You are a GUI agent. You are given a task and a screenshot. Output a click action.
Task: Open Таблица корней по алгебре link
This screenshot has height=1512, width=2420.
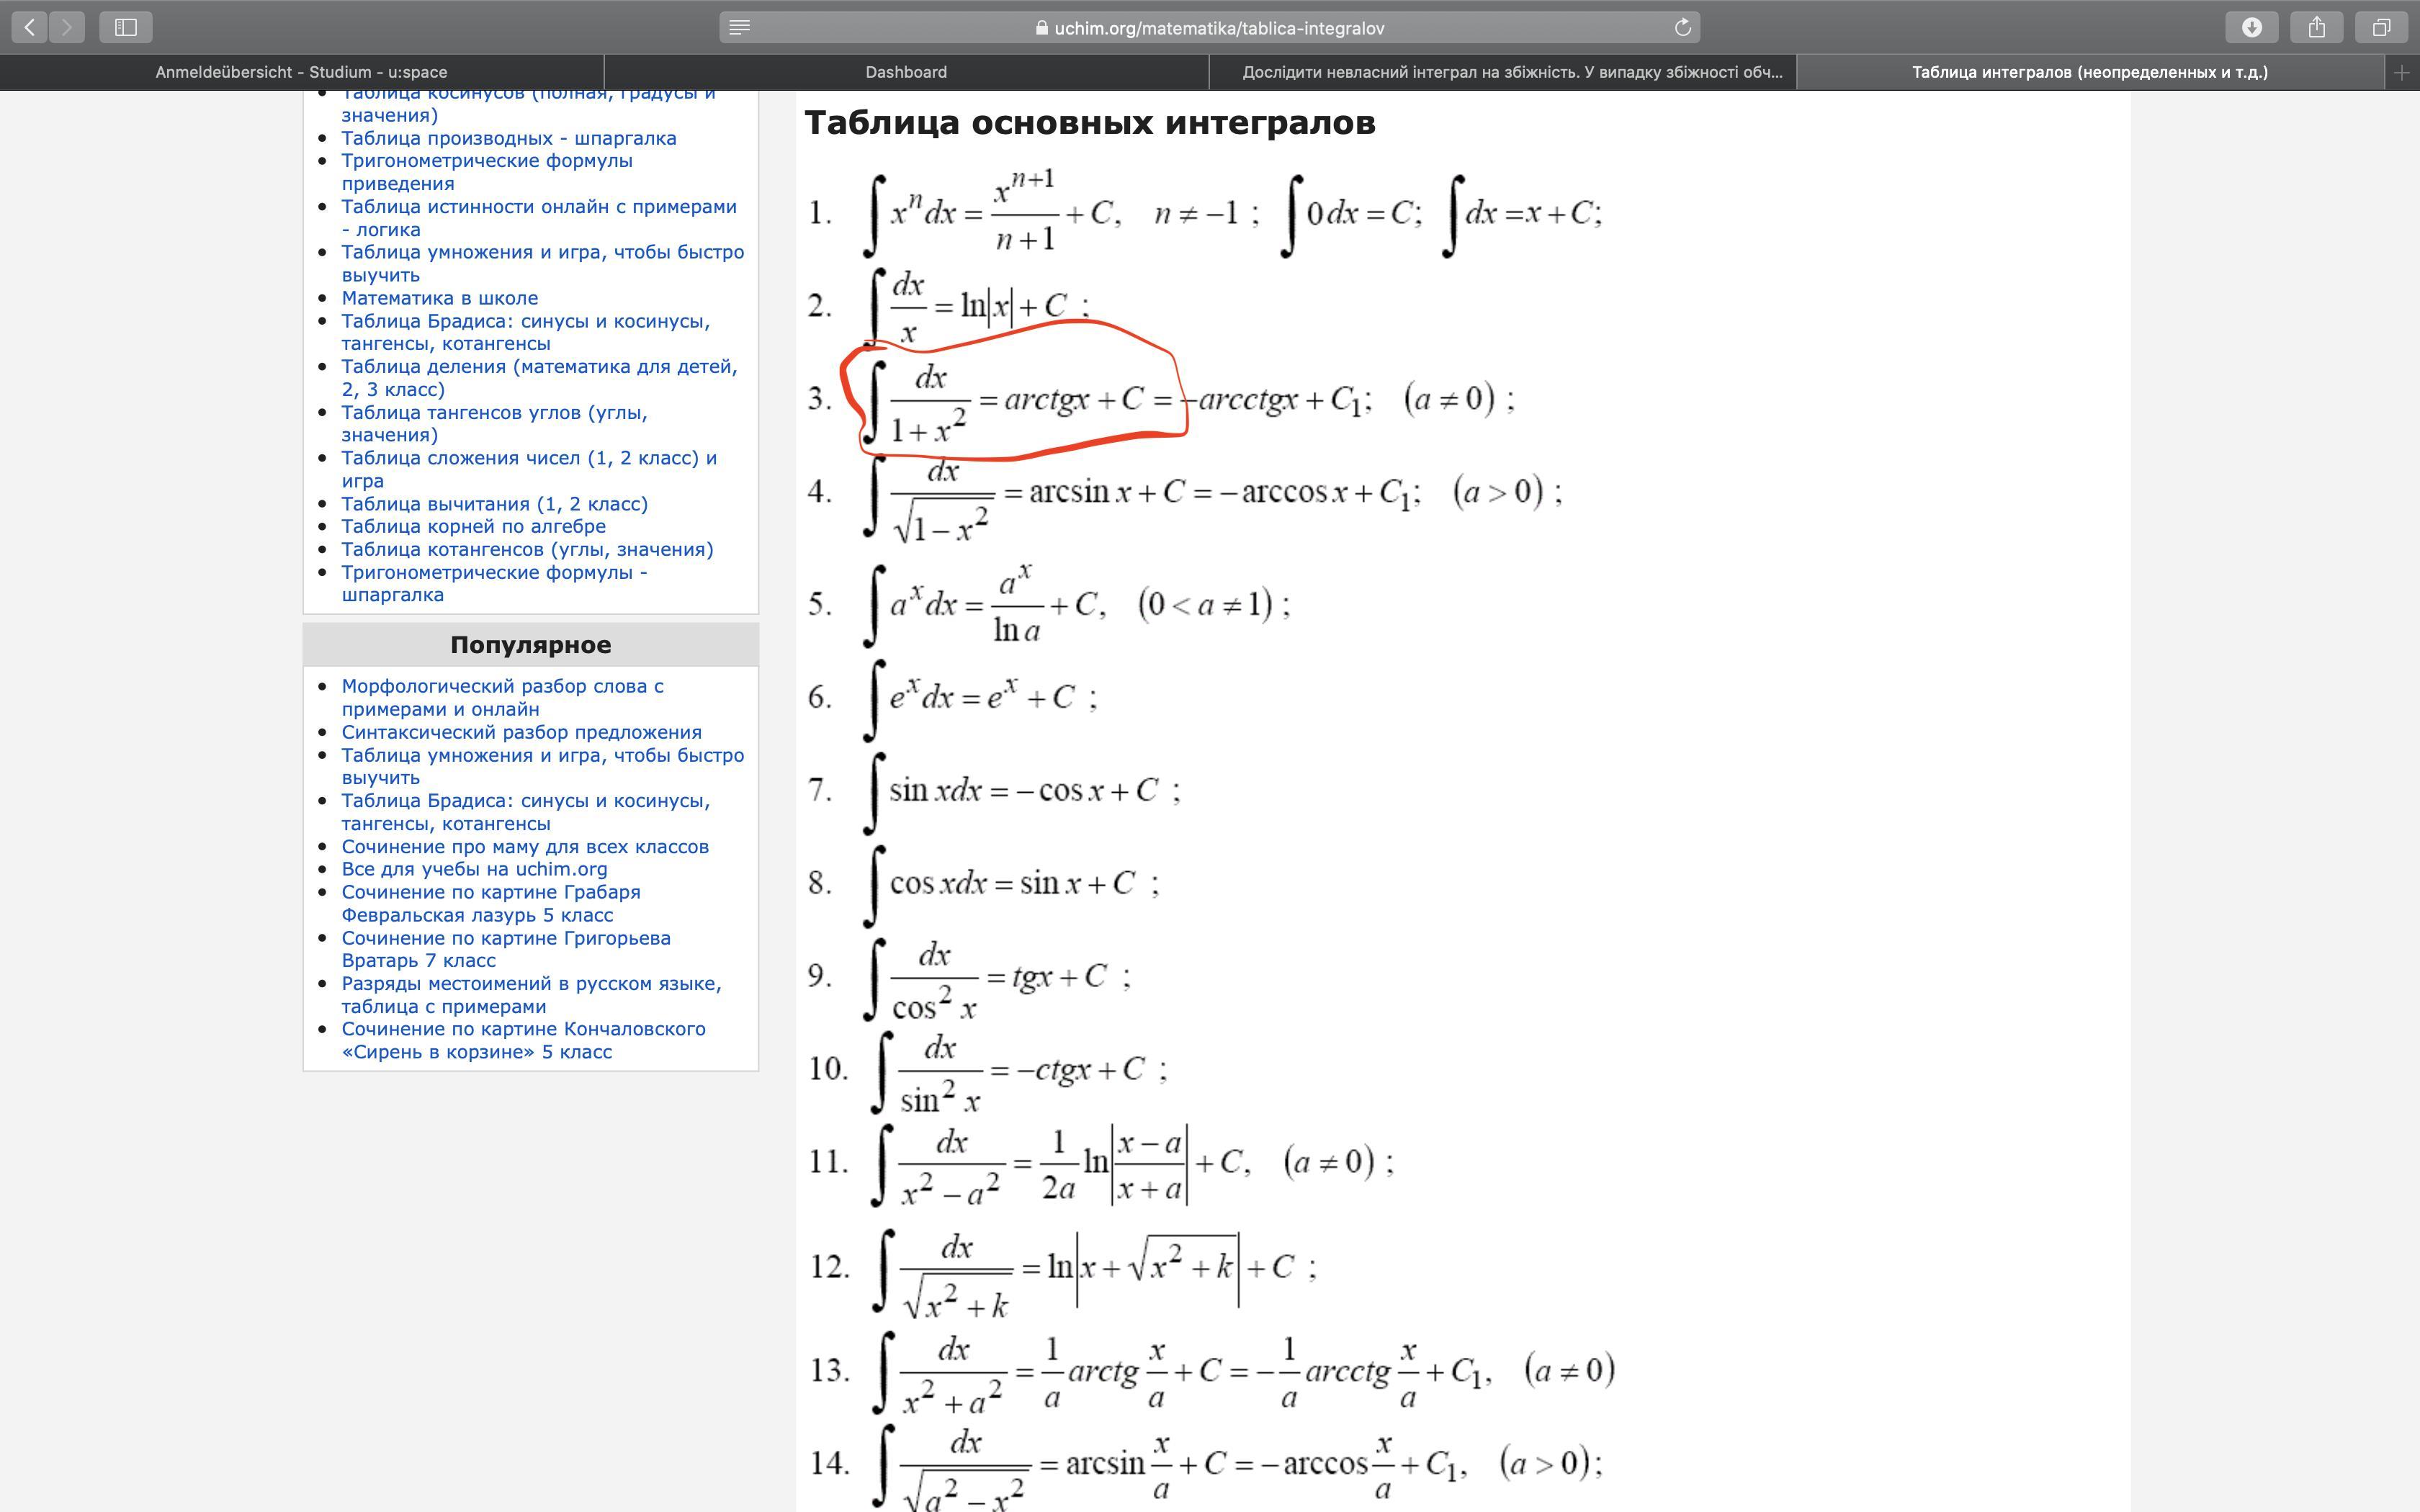click(x=473, y=526)
